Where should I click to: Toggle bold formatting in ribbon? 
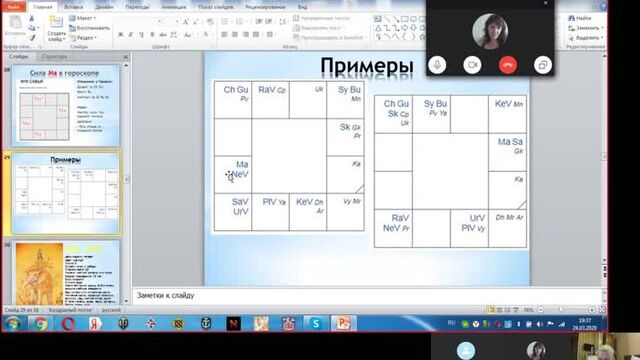(121, 35)
